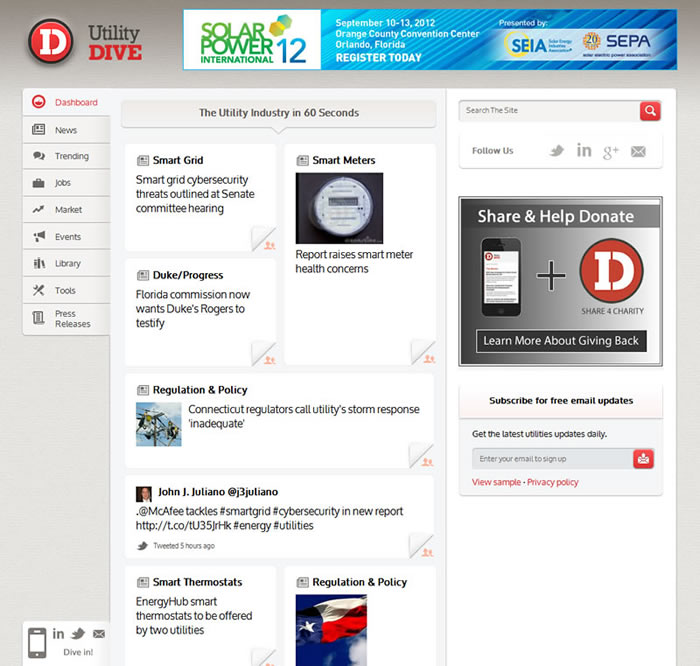Read Connecticut regulators storm response article
Image resolution: width=700 pixels, height=666 pixels.
pos(304,416)
